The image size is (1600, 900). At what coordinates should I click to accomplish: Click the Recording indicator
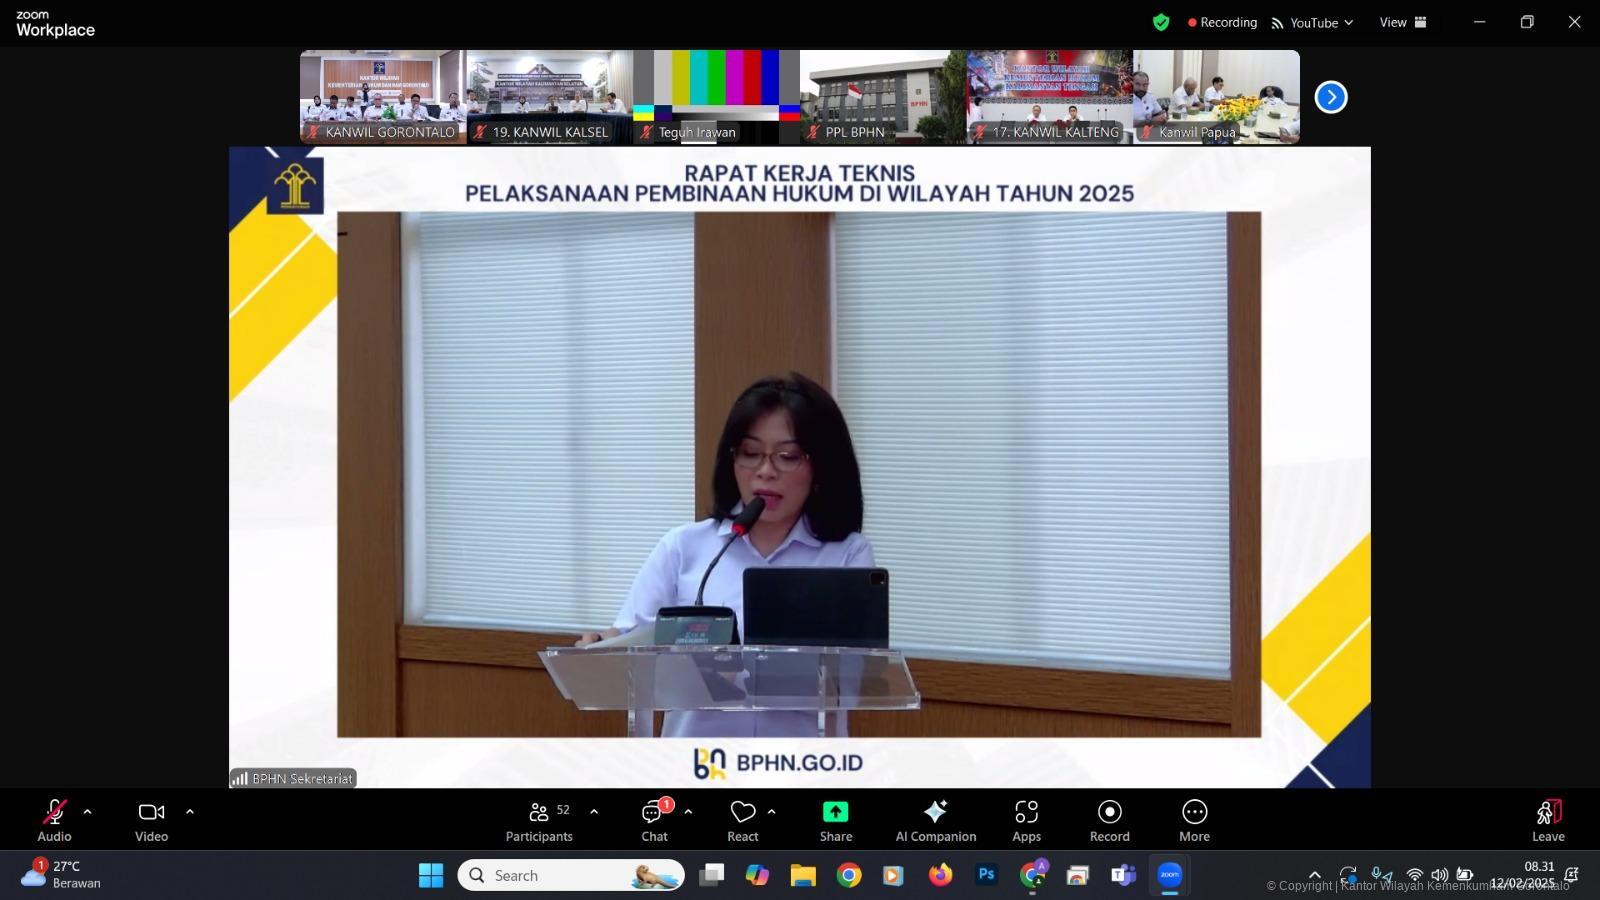(1222, 22)
